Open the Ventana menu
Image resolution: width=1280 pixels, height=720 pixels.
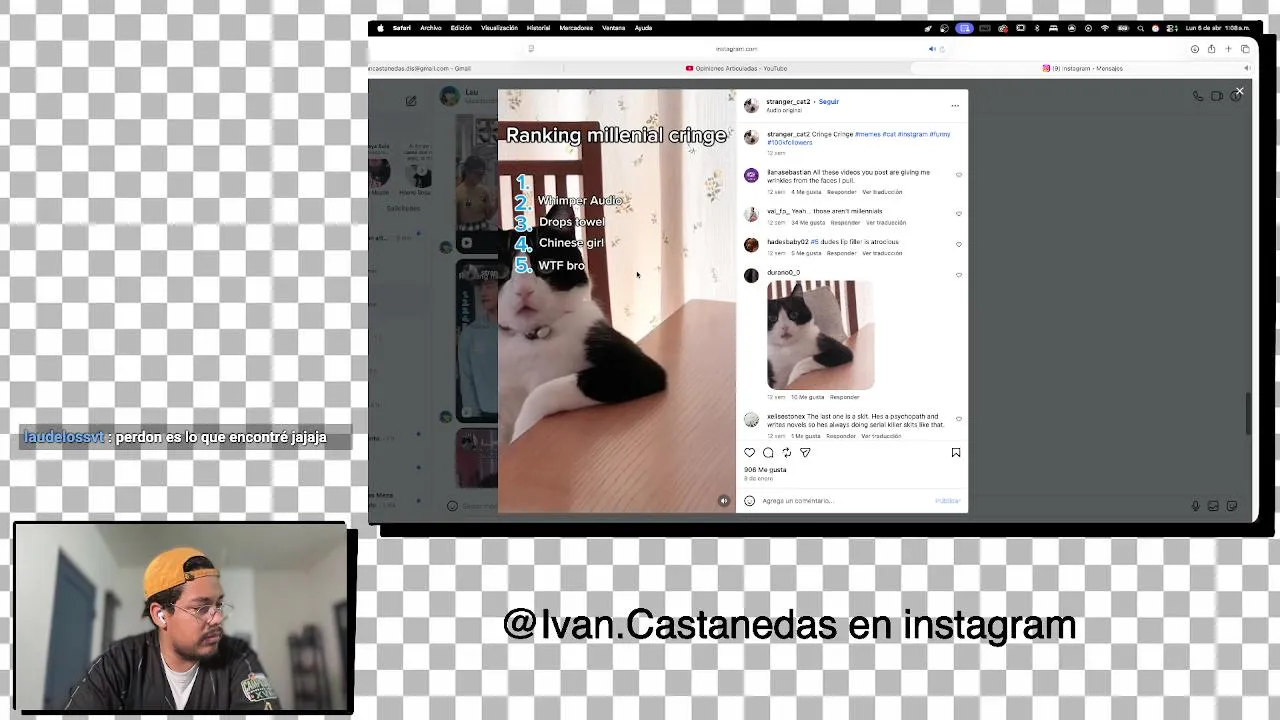tap(614, 28)
